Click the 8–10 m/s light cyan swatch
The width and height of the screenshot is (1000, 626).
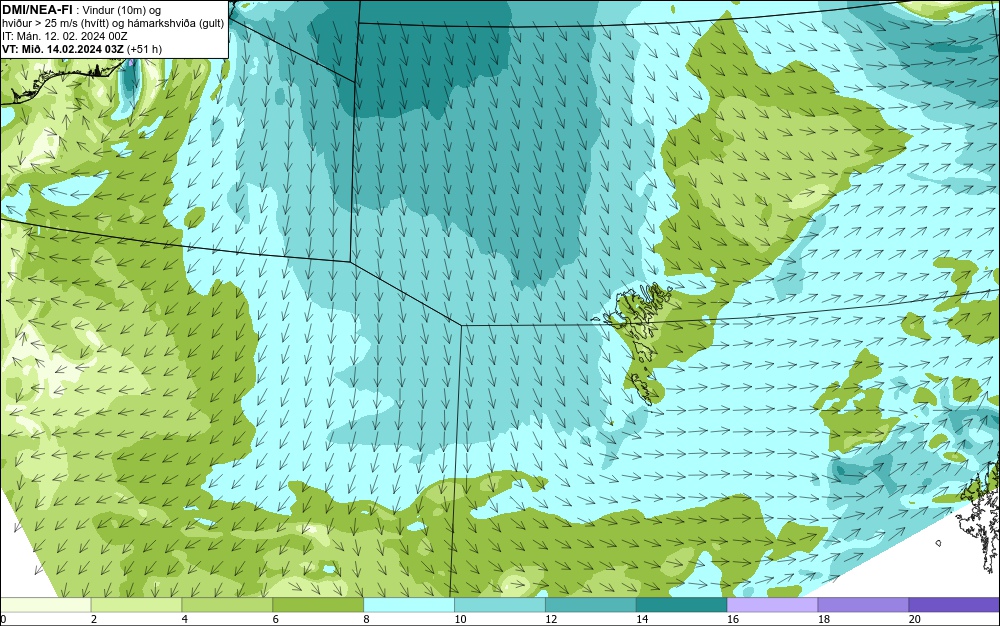click(x=409, y=604)
